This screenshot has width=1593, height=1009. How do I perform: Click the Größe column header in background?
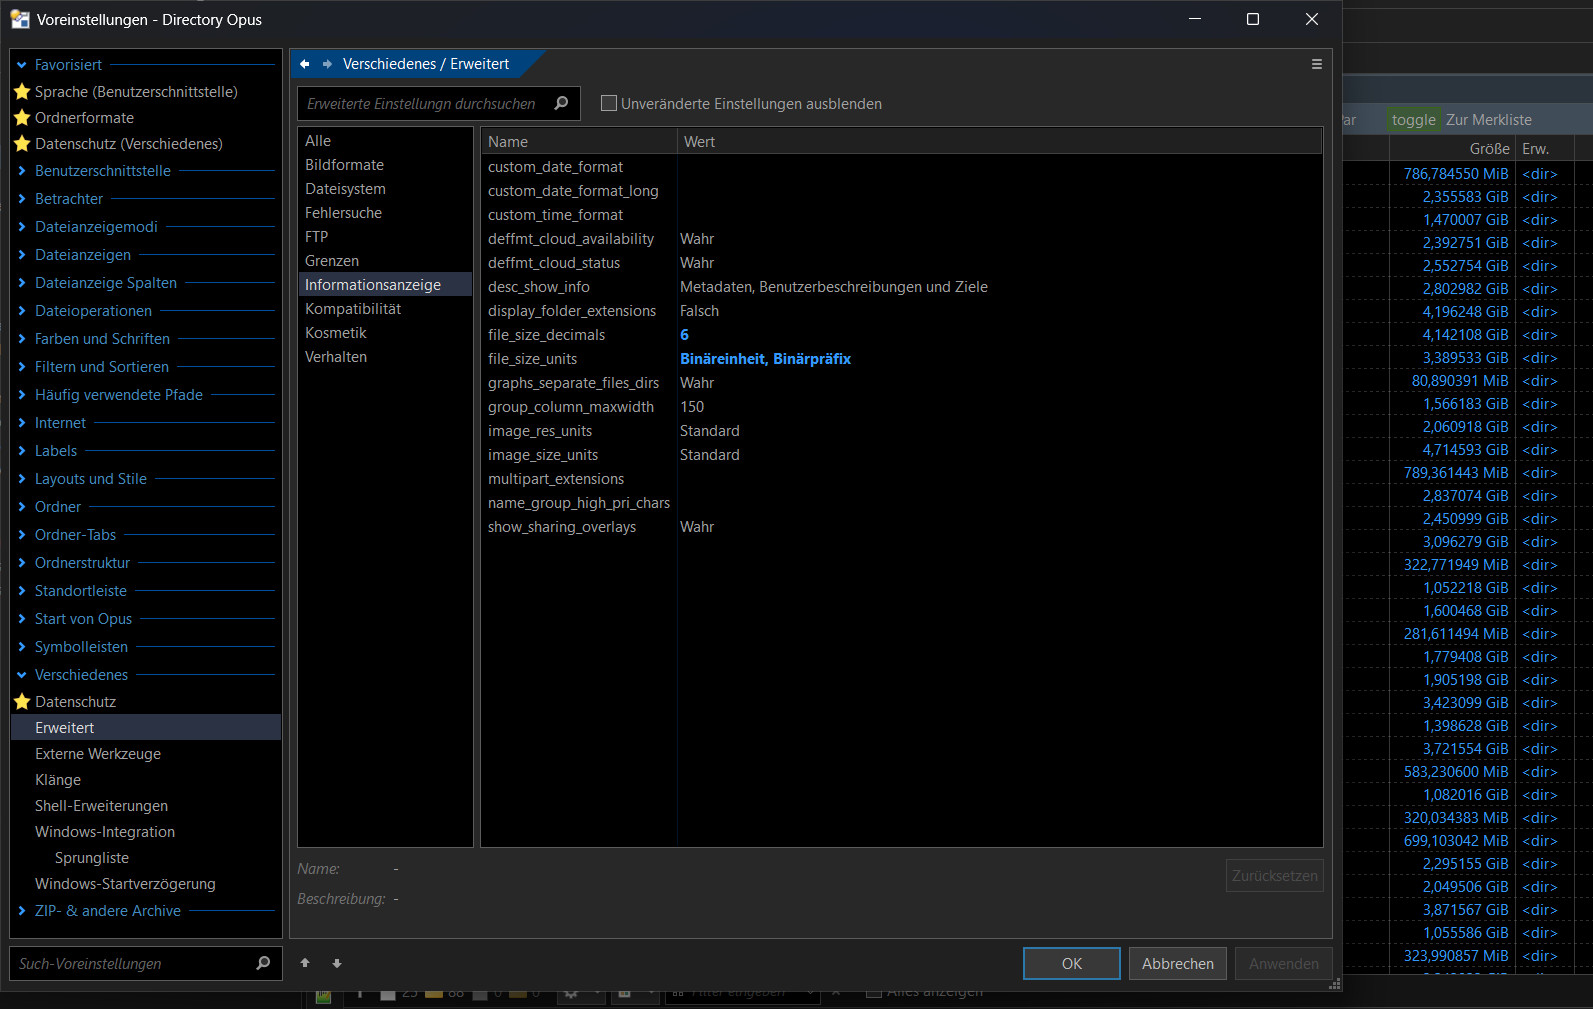(x=1452, y=149)
